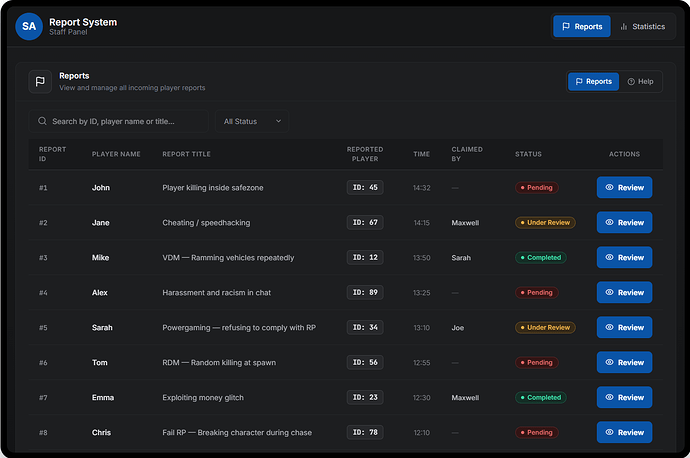Select the Reports tab in top navigation

tap(581, 27)
